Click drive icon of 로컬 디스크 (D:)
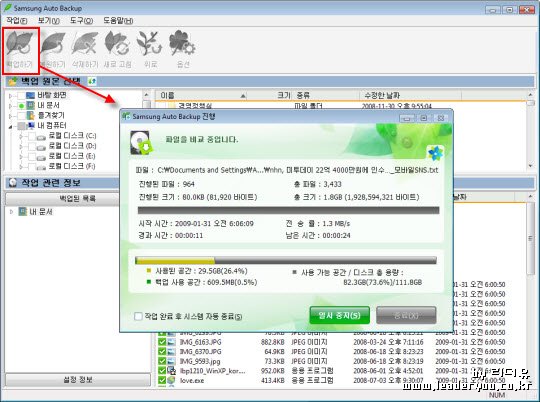 (x=41, y=147)
